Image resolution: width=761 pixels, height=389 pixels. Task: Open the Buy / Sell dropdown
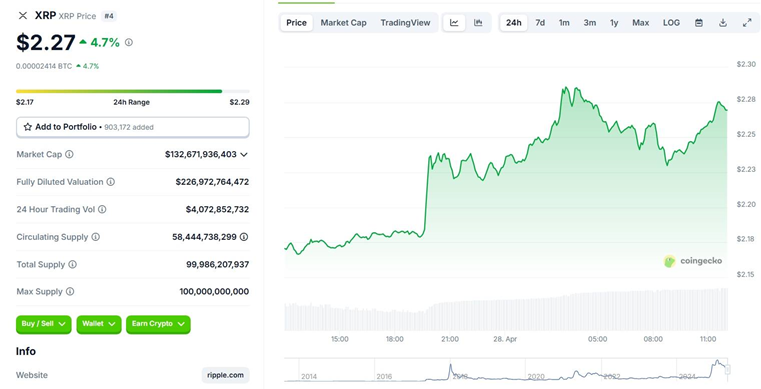(44, 324)
